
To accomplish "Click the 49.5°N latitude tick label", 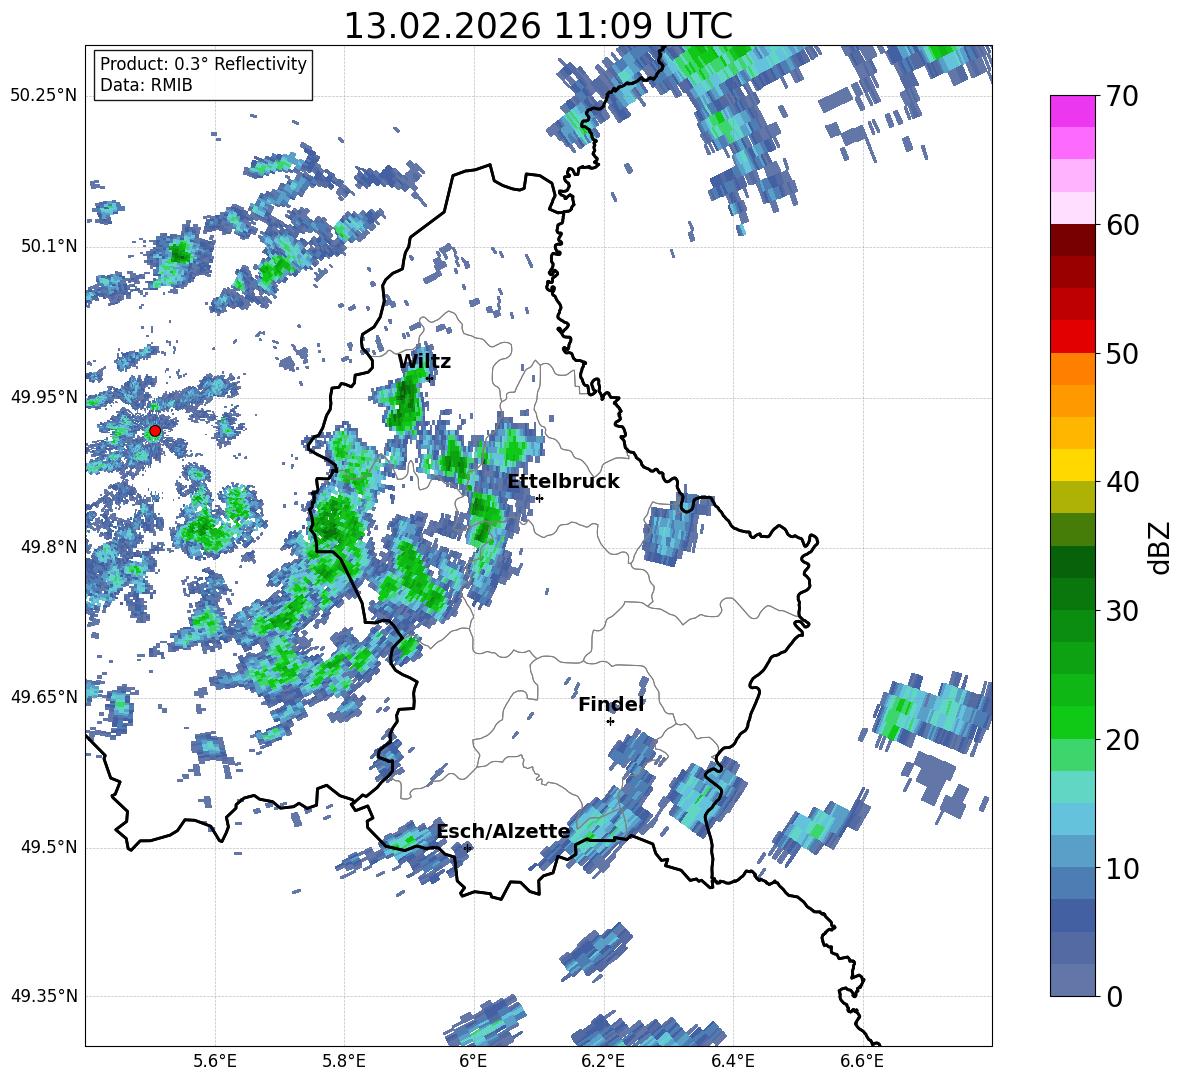I will click(x=48, y=847).
